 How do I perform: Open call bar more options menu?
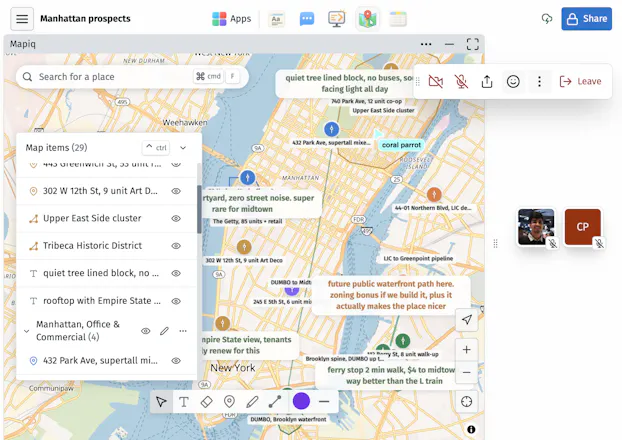tap(539, 82)
